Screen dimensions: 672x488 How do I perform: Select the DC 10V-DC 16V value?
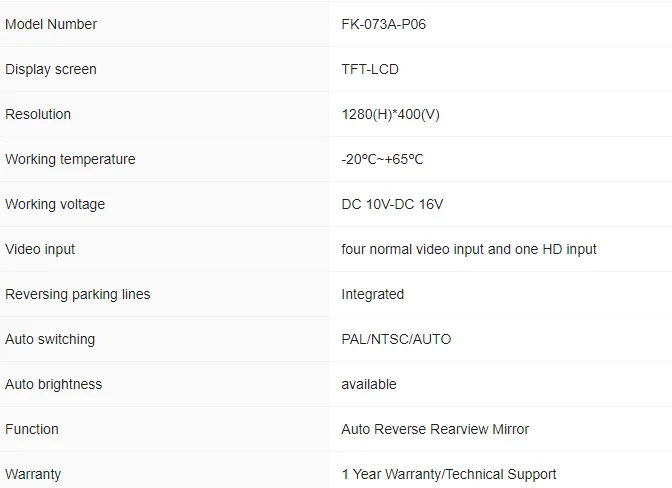(392, 204)
